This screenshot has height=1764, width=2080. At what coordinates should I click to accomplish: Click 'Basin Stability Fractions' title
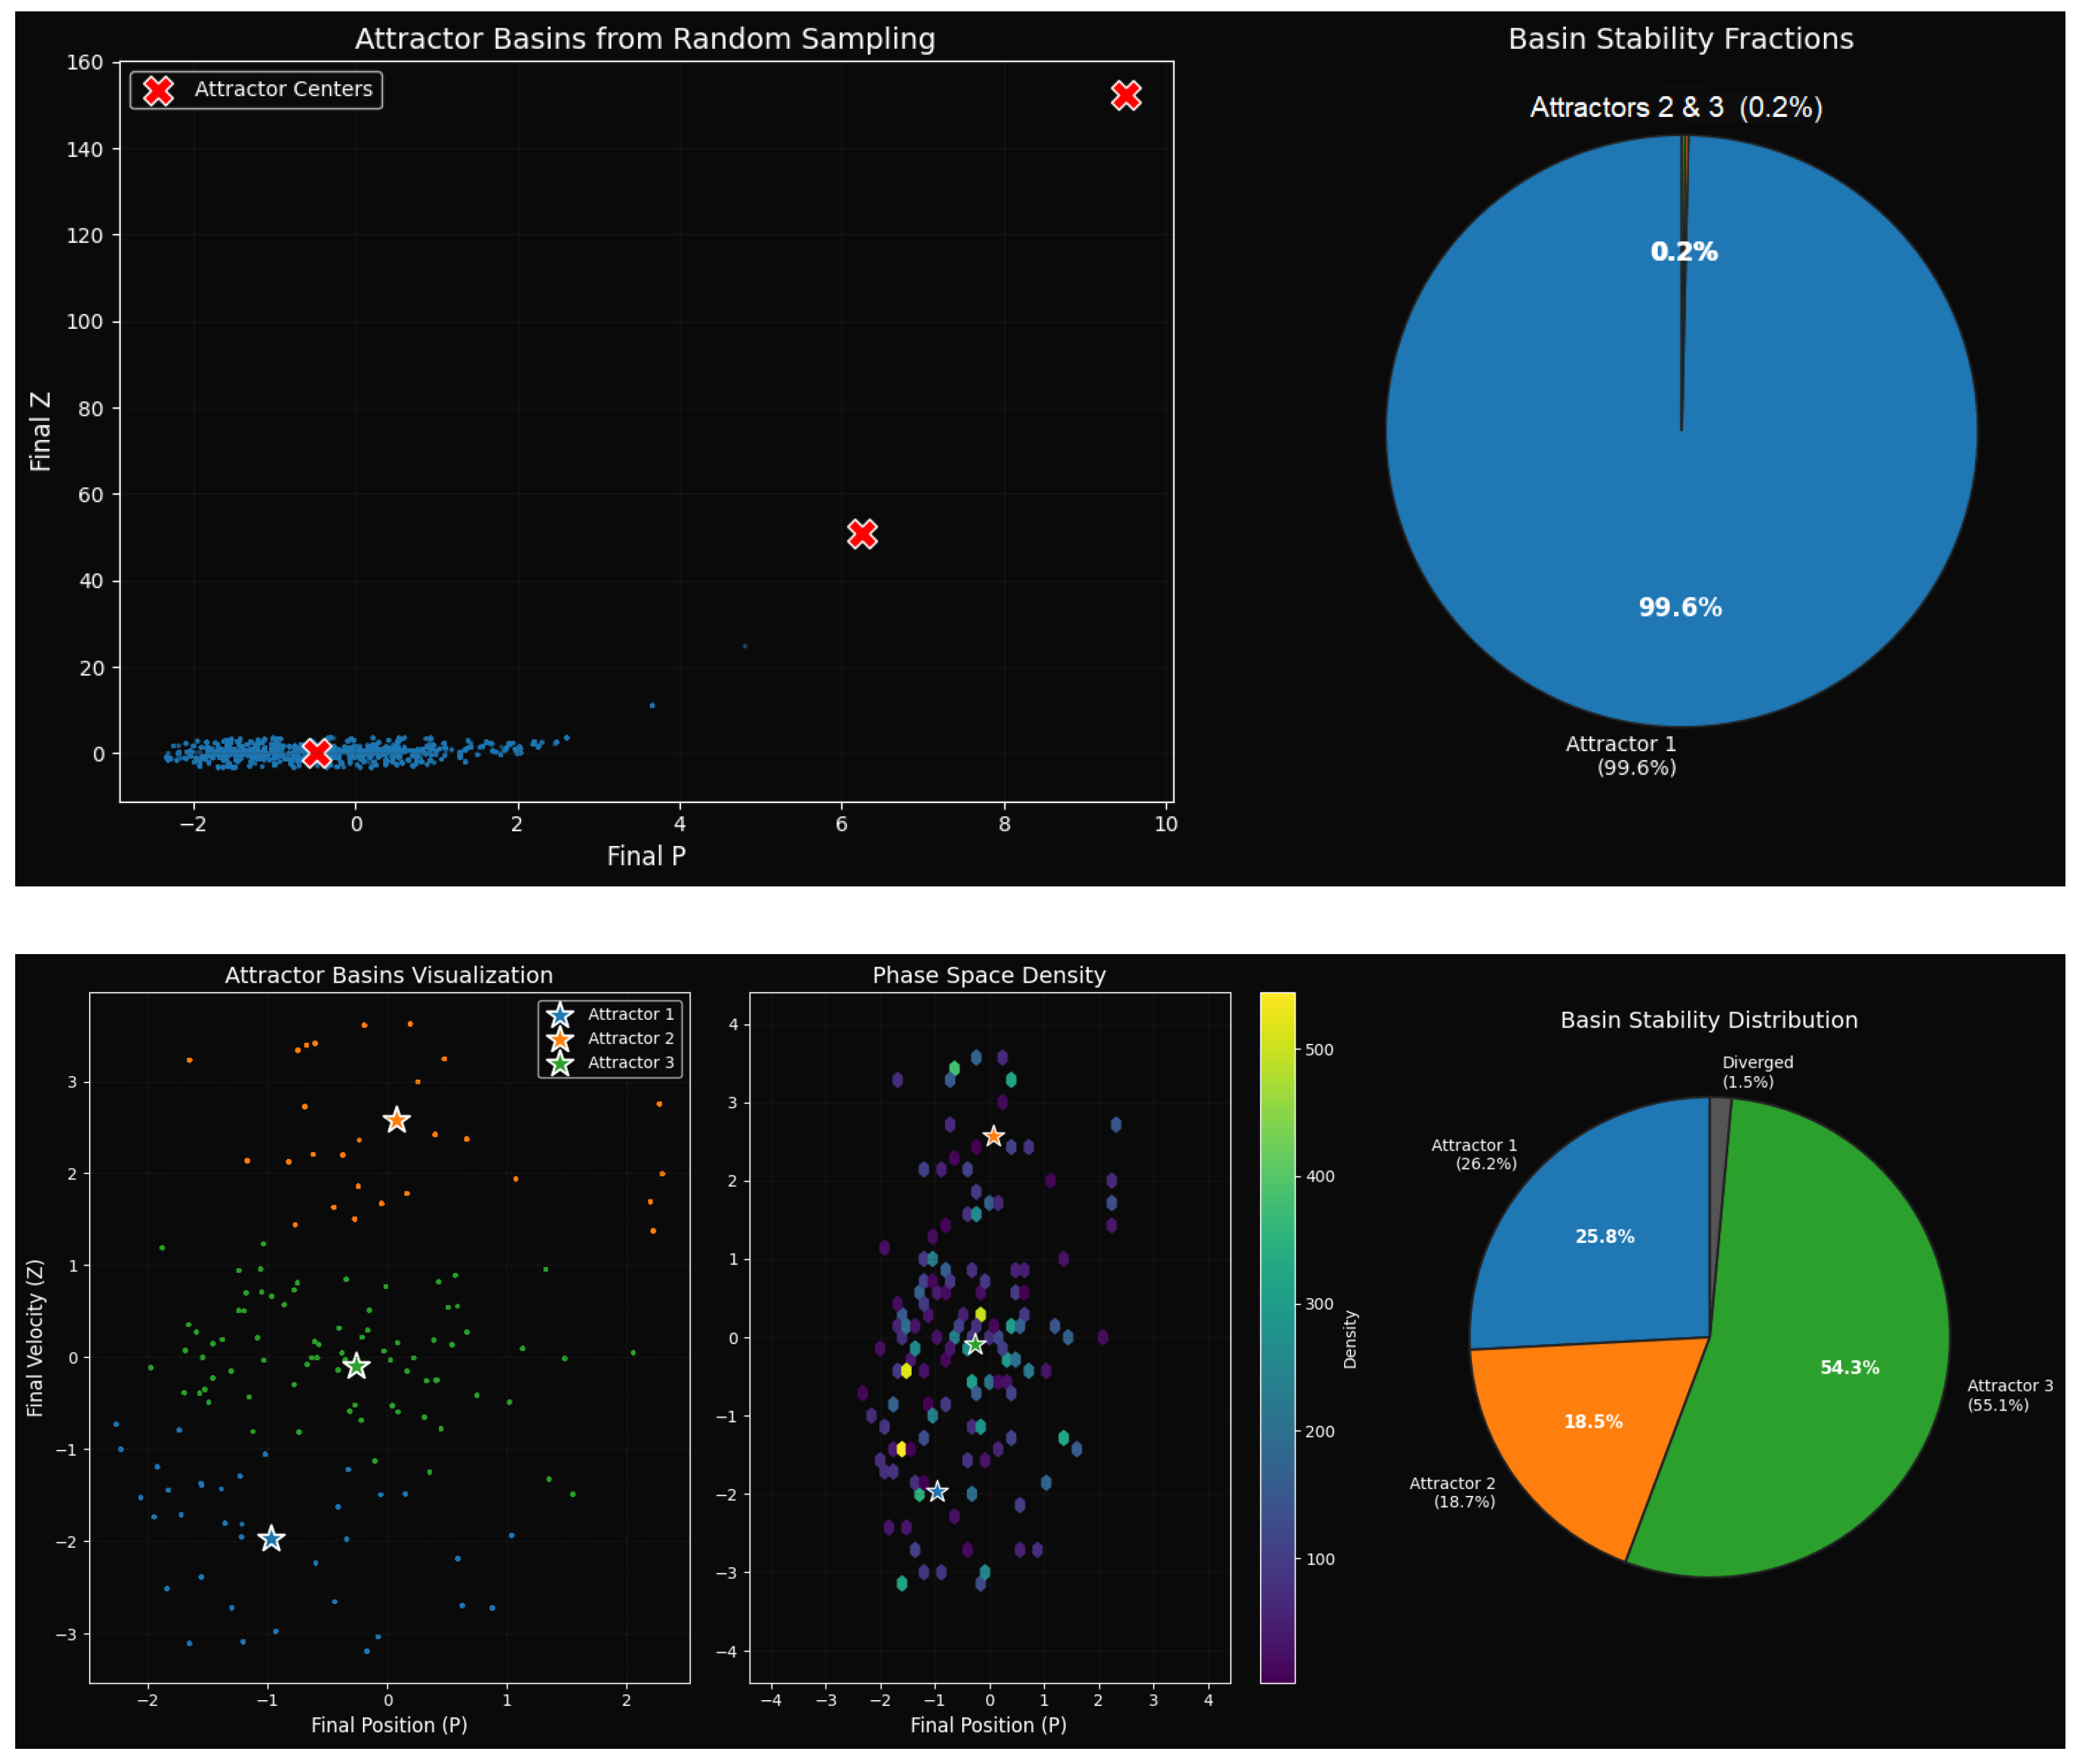point(1680,39)
